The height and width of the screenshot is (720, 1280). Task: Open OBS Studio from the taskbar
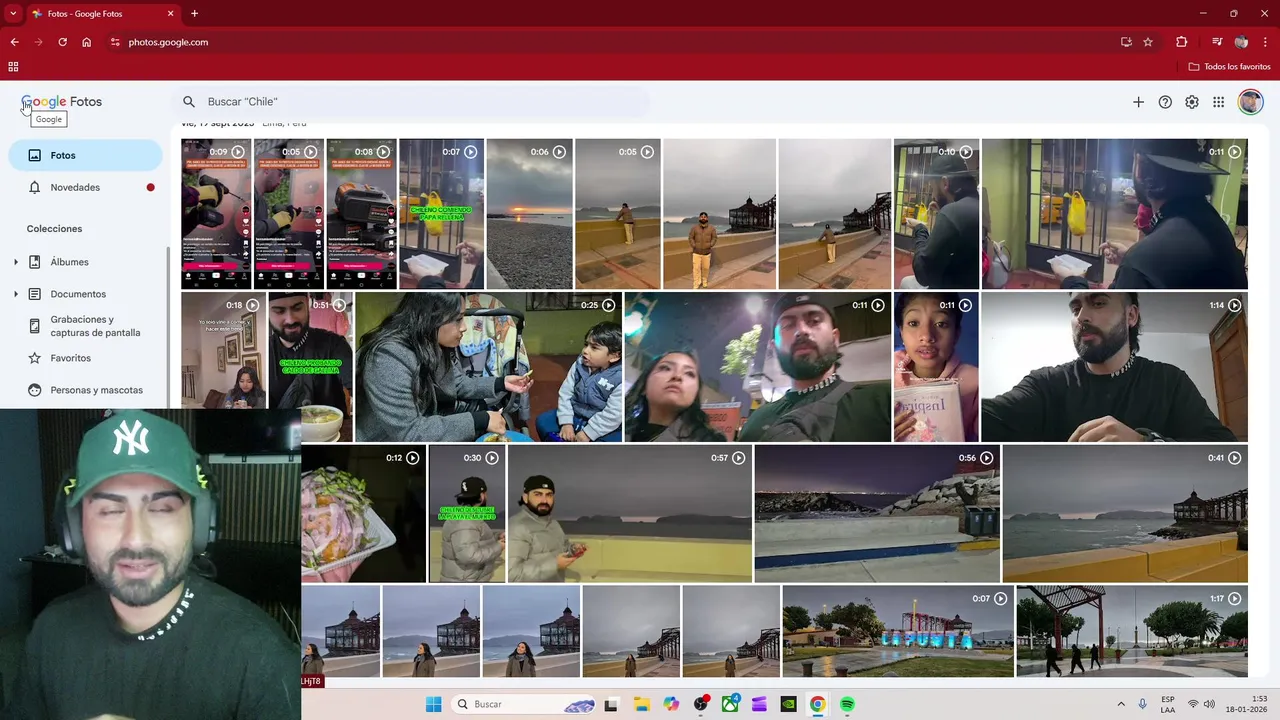click(700, 704)
